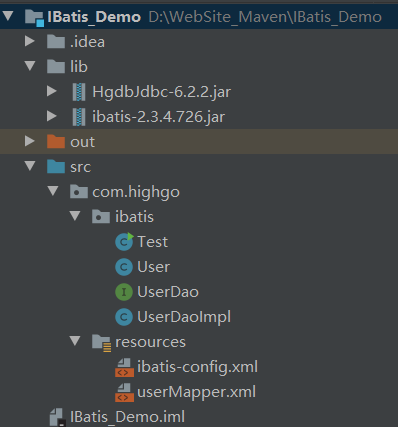Click the green UserDao interface icon
398x427 pixels.
coord(124,292)
